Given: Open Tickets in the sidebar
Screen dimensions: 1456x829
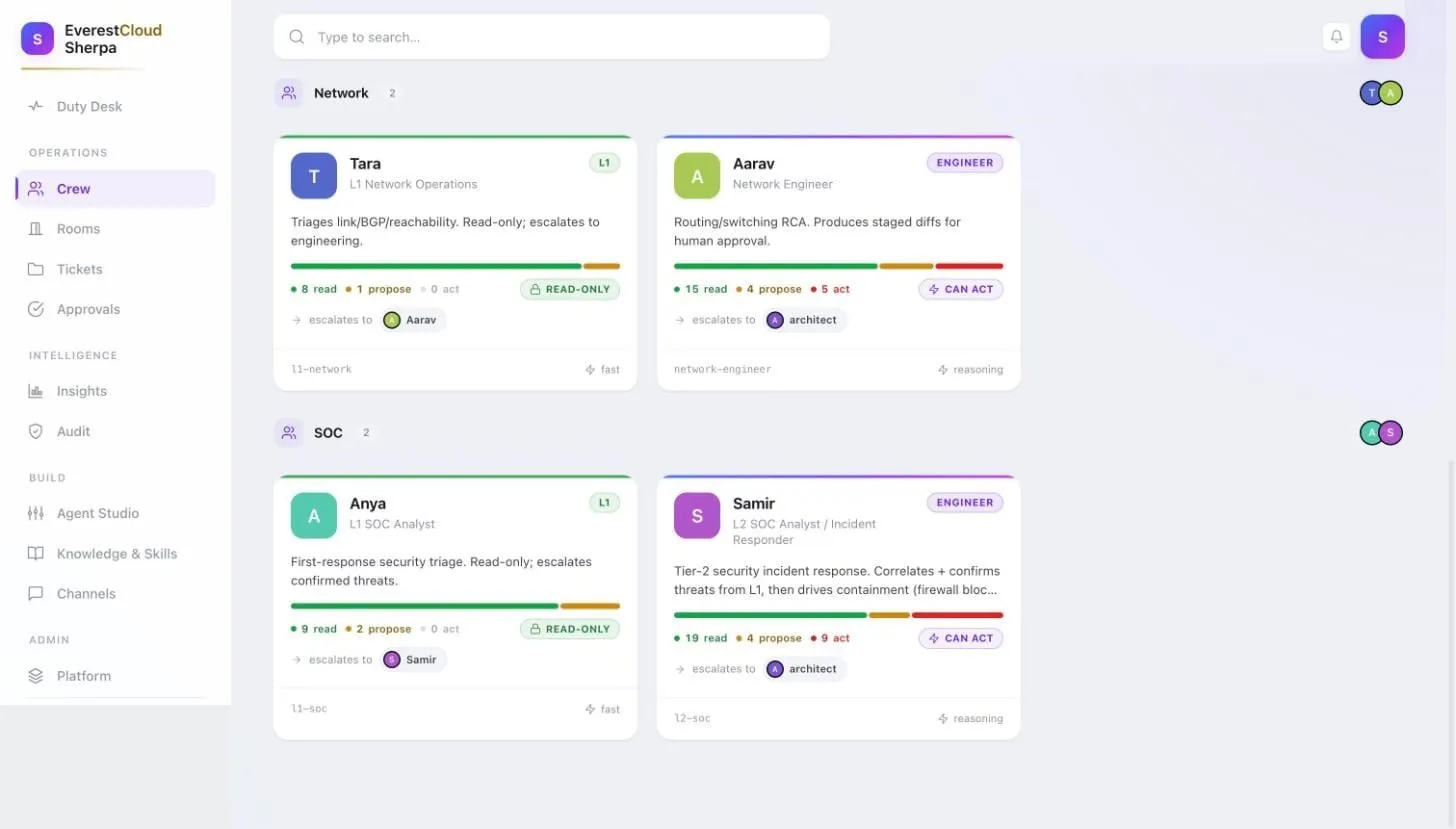Looking at the screenshot, I should pyautogui.click(x=115, y=269).
